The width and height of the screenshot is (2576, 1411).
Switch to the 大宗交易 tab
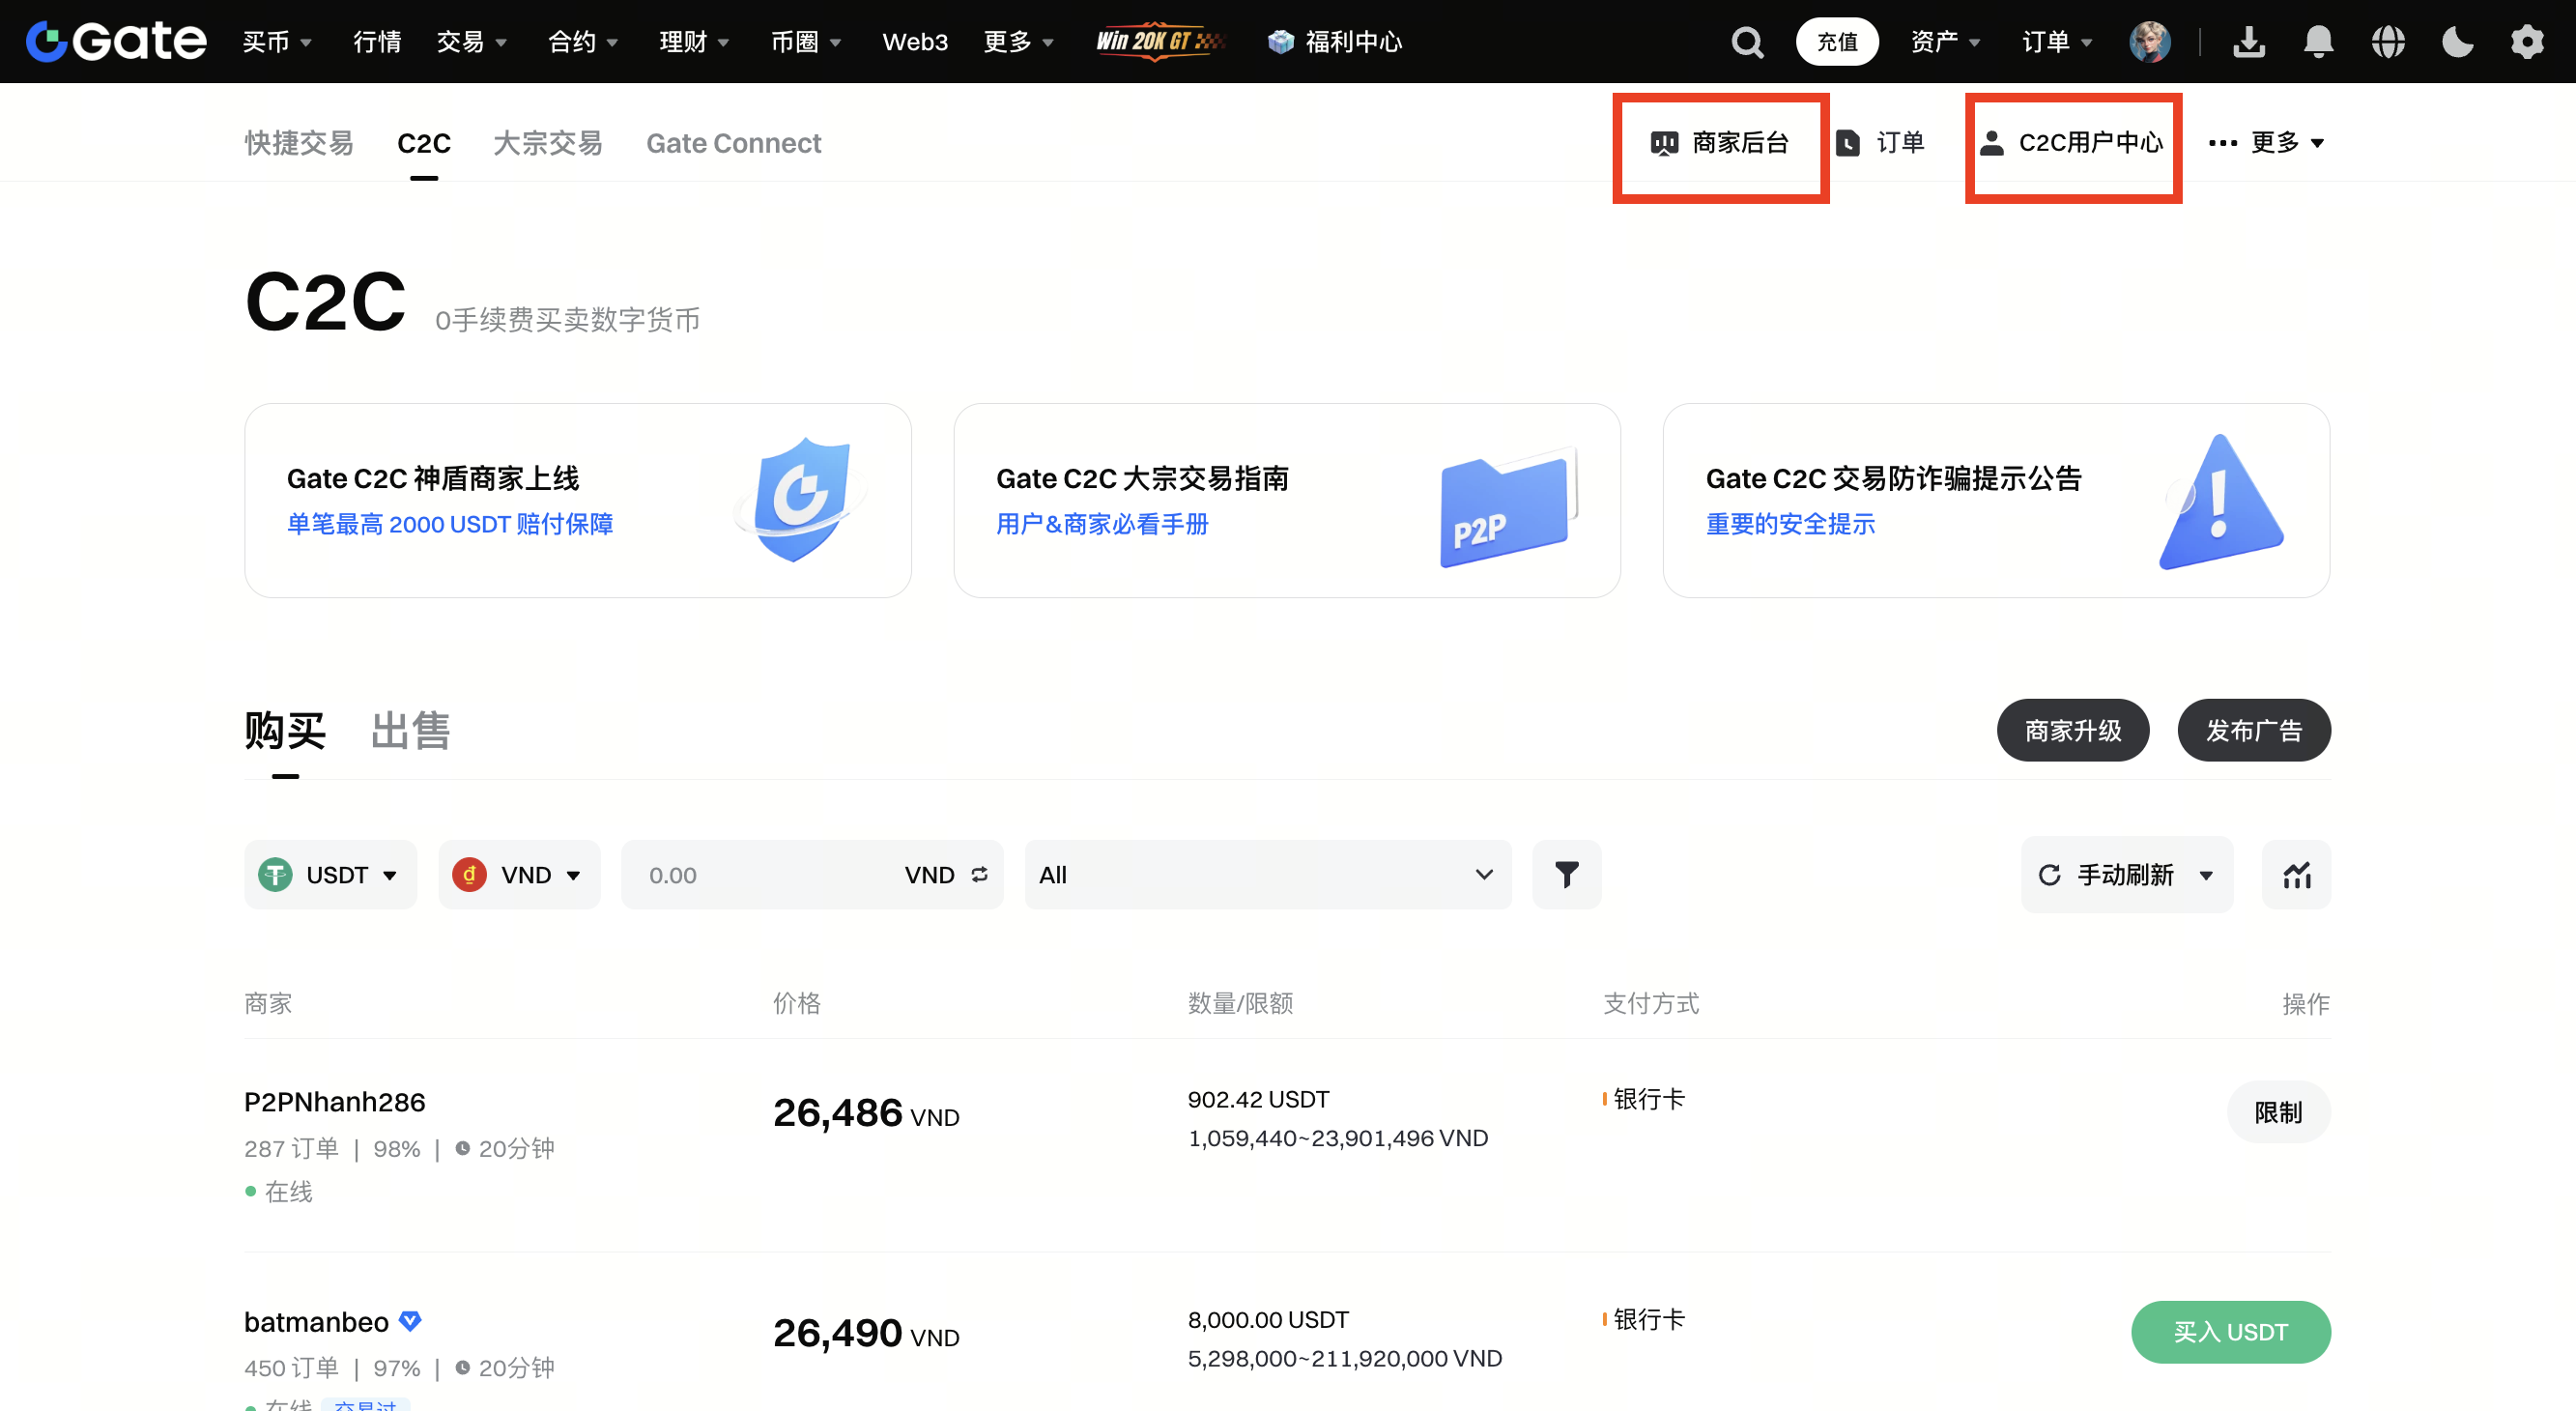[x=547, y=143]
